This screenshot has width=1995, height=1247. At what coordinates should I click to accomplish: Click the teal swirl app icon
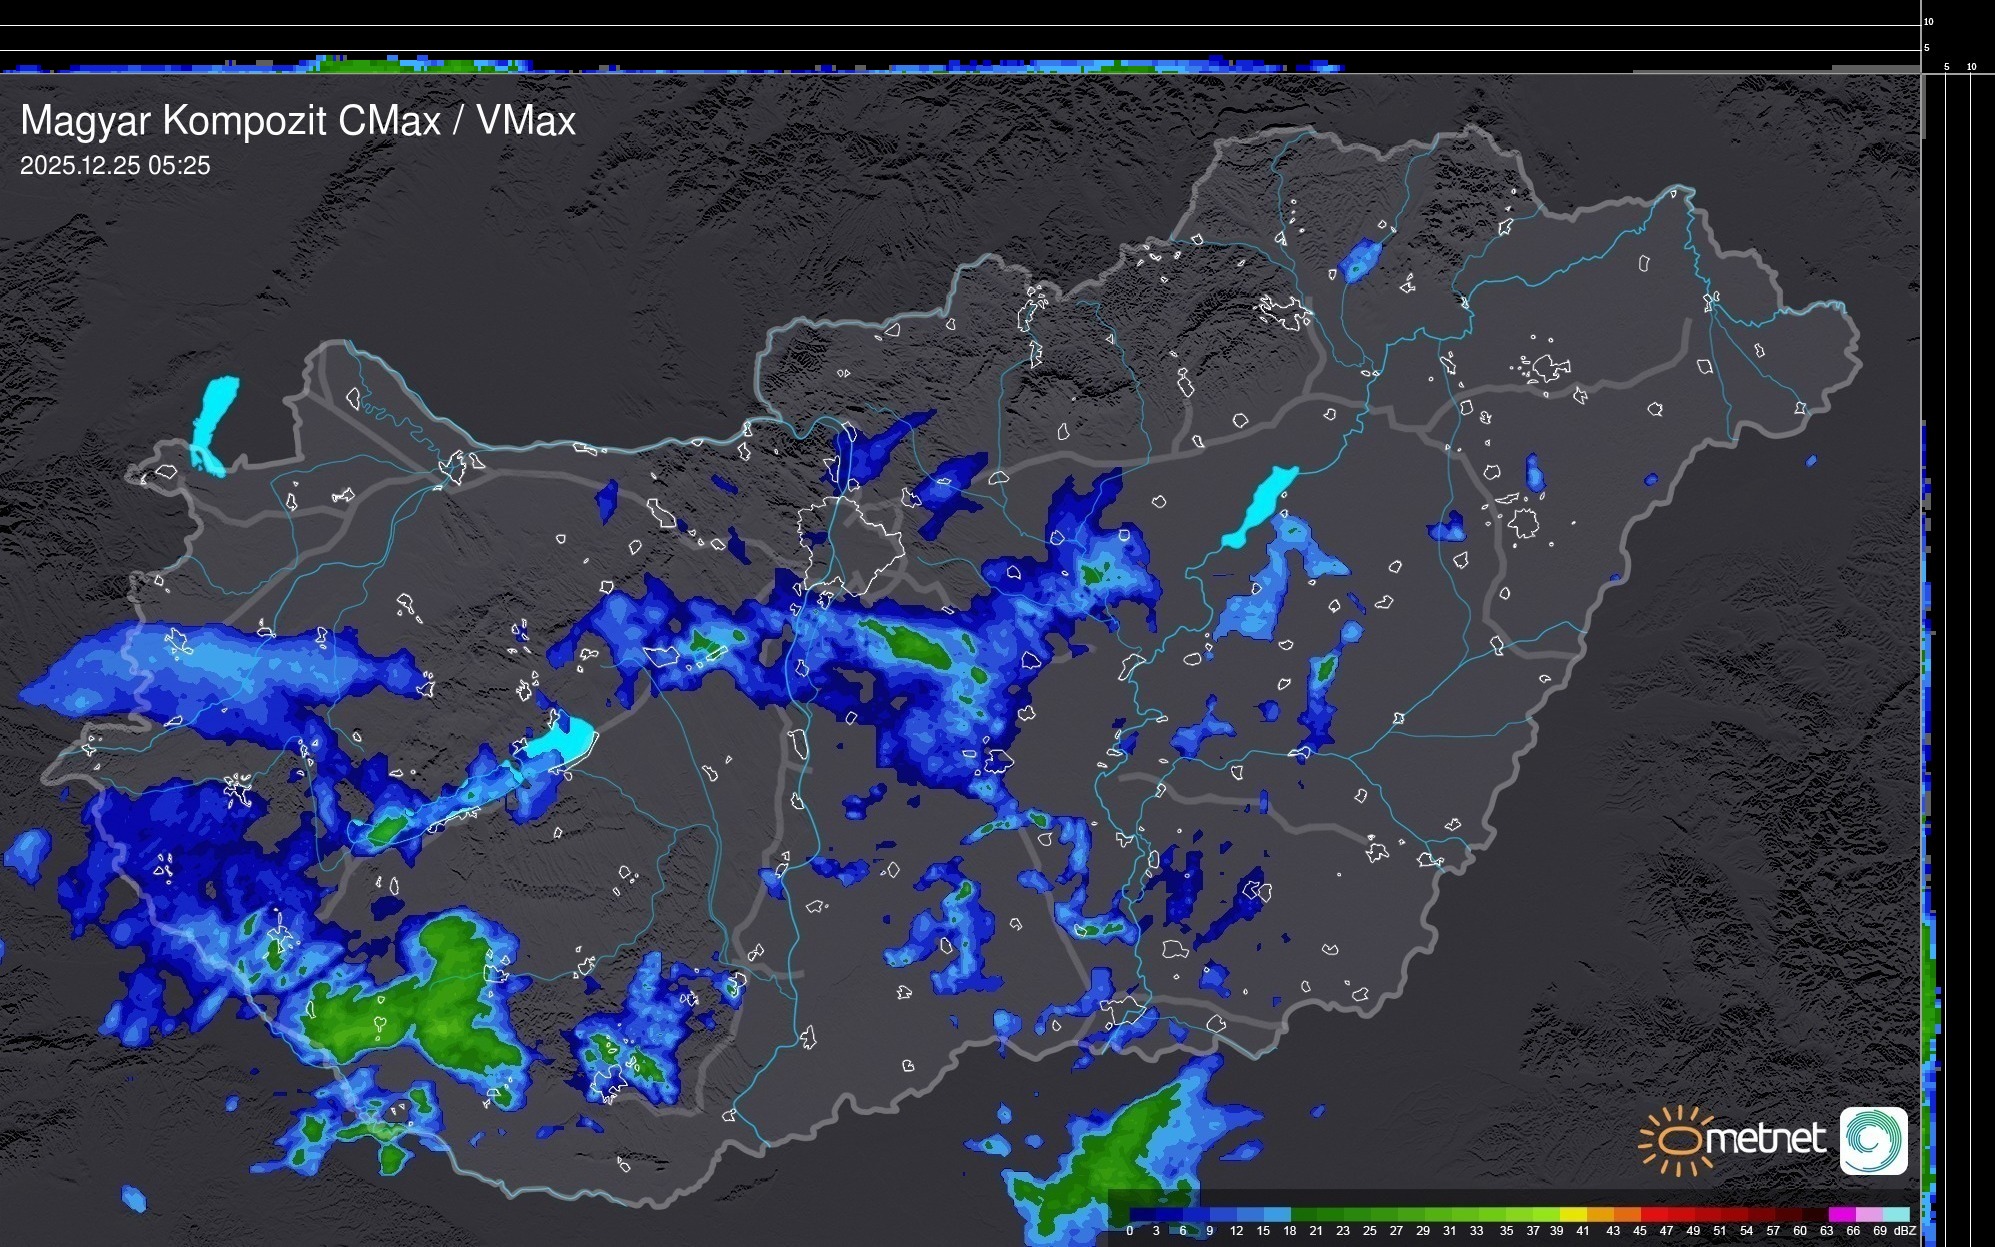click(x=1873, y=1140)
